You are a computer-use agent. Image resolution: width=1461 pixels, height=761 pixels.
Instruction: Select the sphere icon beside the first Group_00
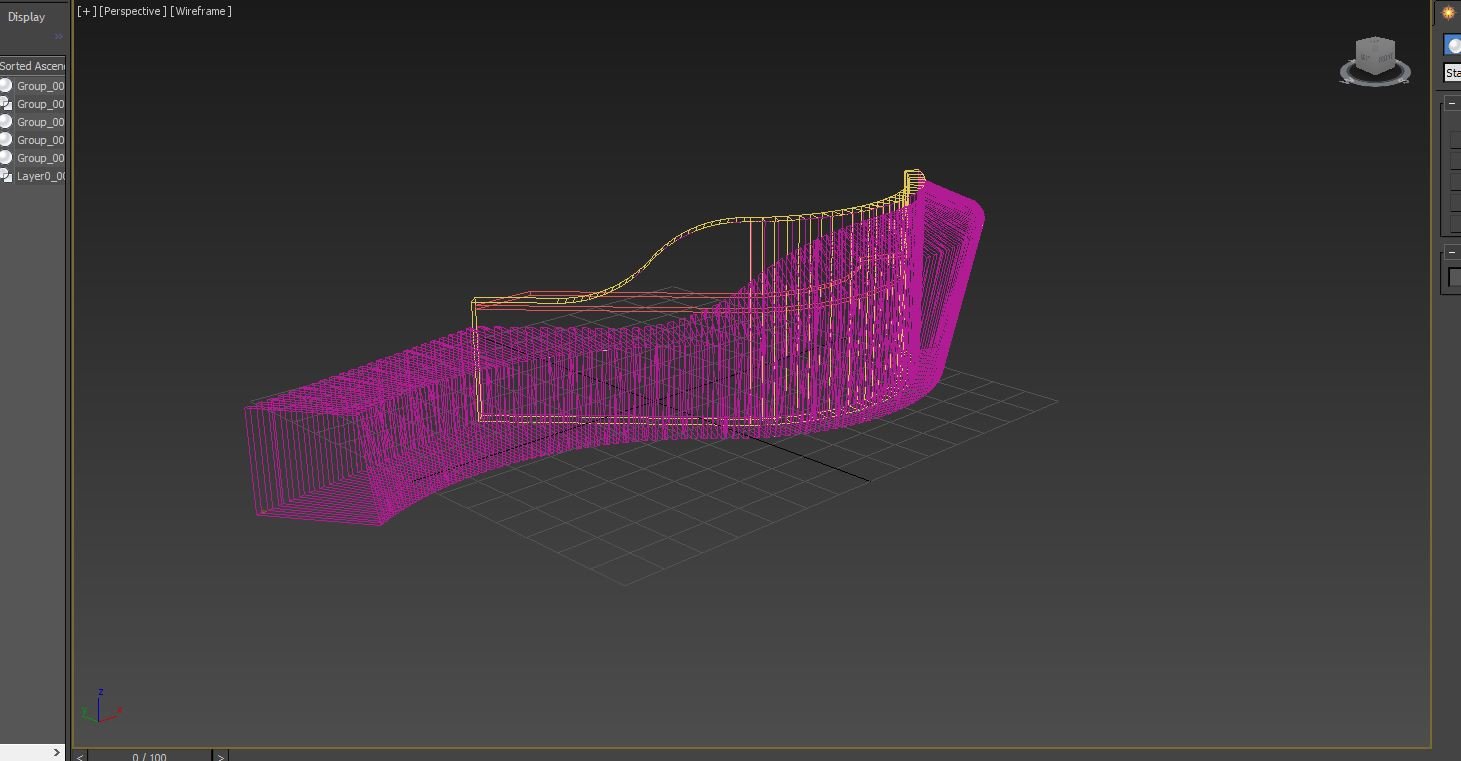pyautogui.click(x=8, y=86)
